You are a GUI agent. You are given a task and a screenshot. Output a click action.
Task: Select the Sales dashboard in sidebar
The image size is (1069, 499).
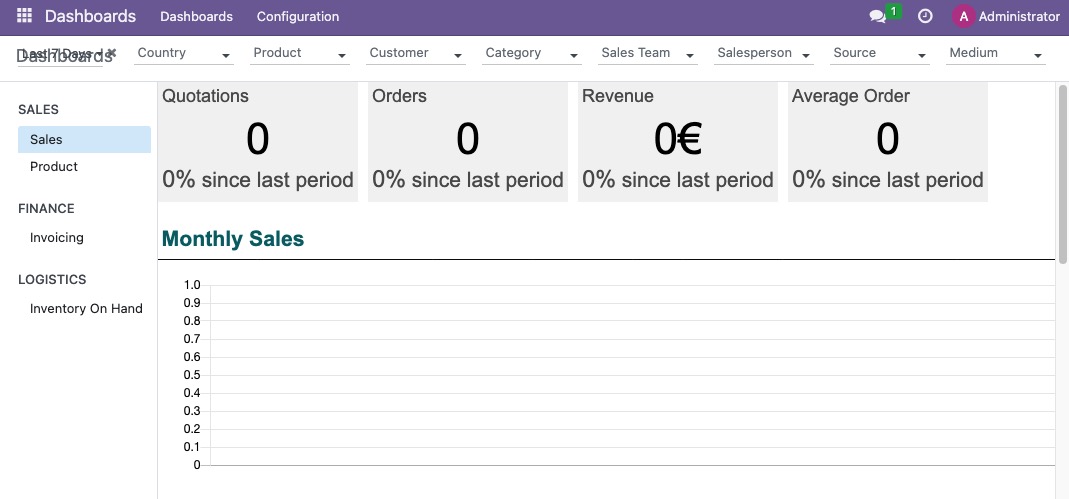pyautogui.click(x=85, y=139)
